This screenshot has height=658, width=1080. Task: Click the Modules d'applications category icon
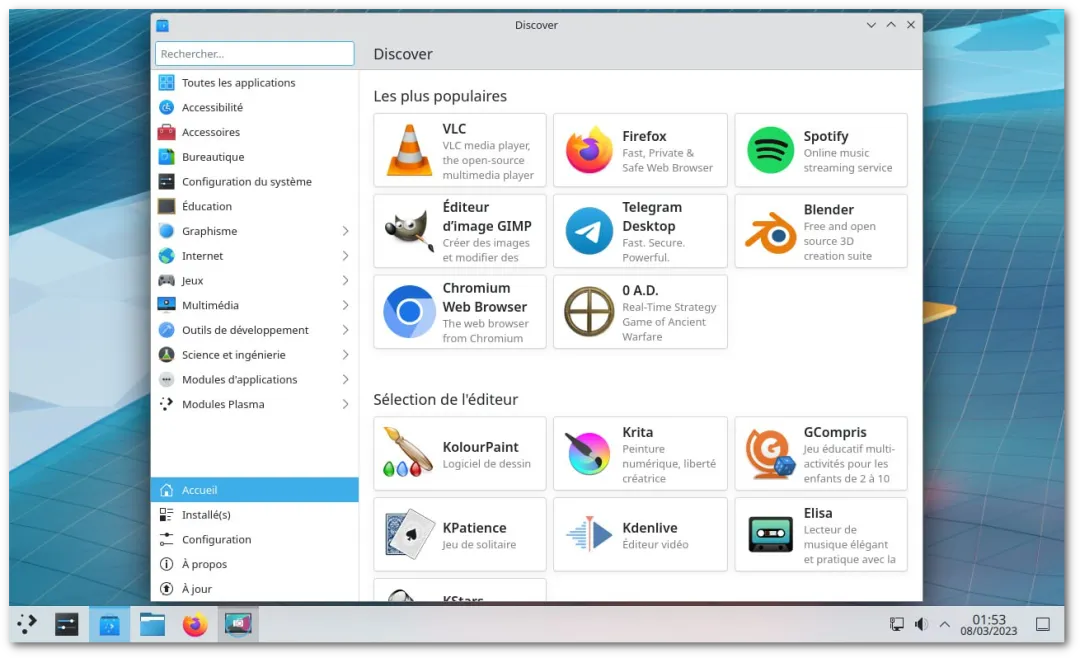166,380
